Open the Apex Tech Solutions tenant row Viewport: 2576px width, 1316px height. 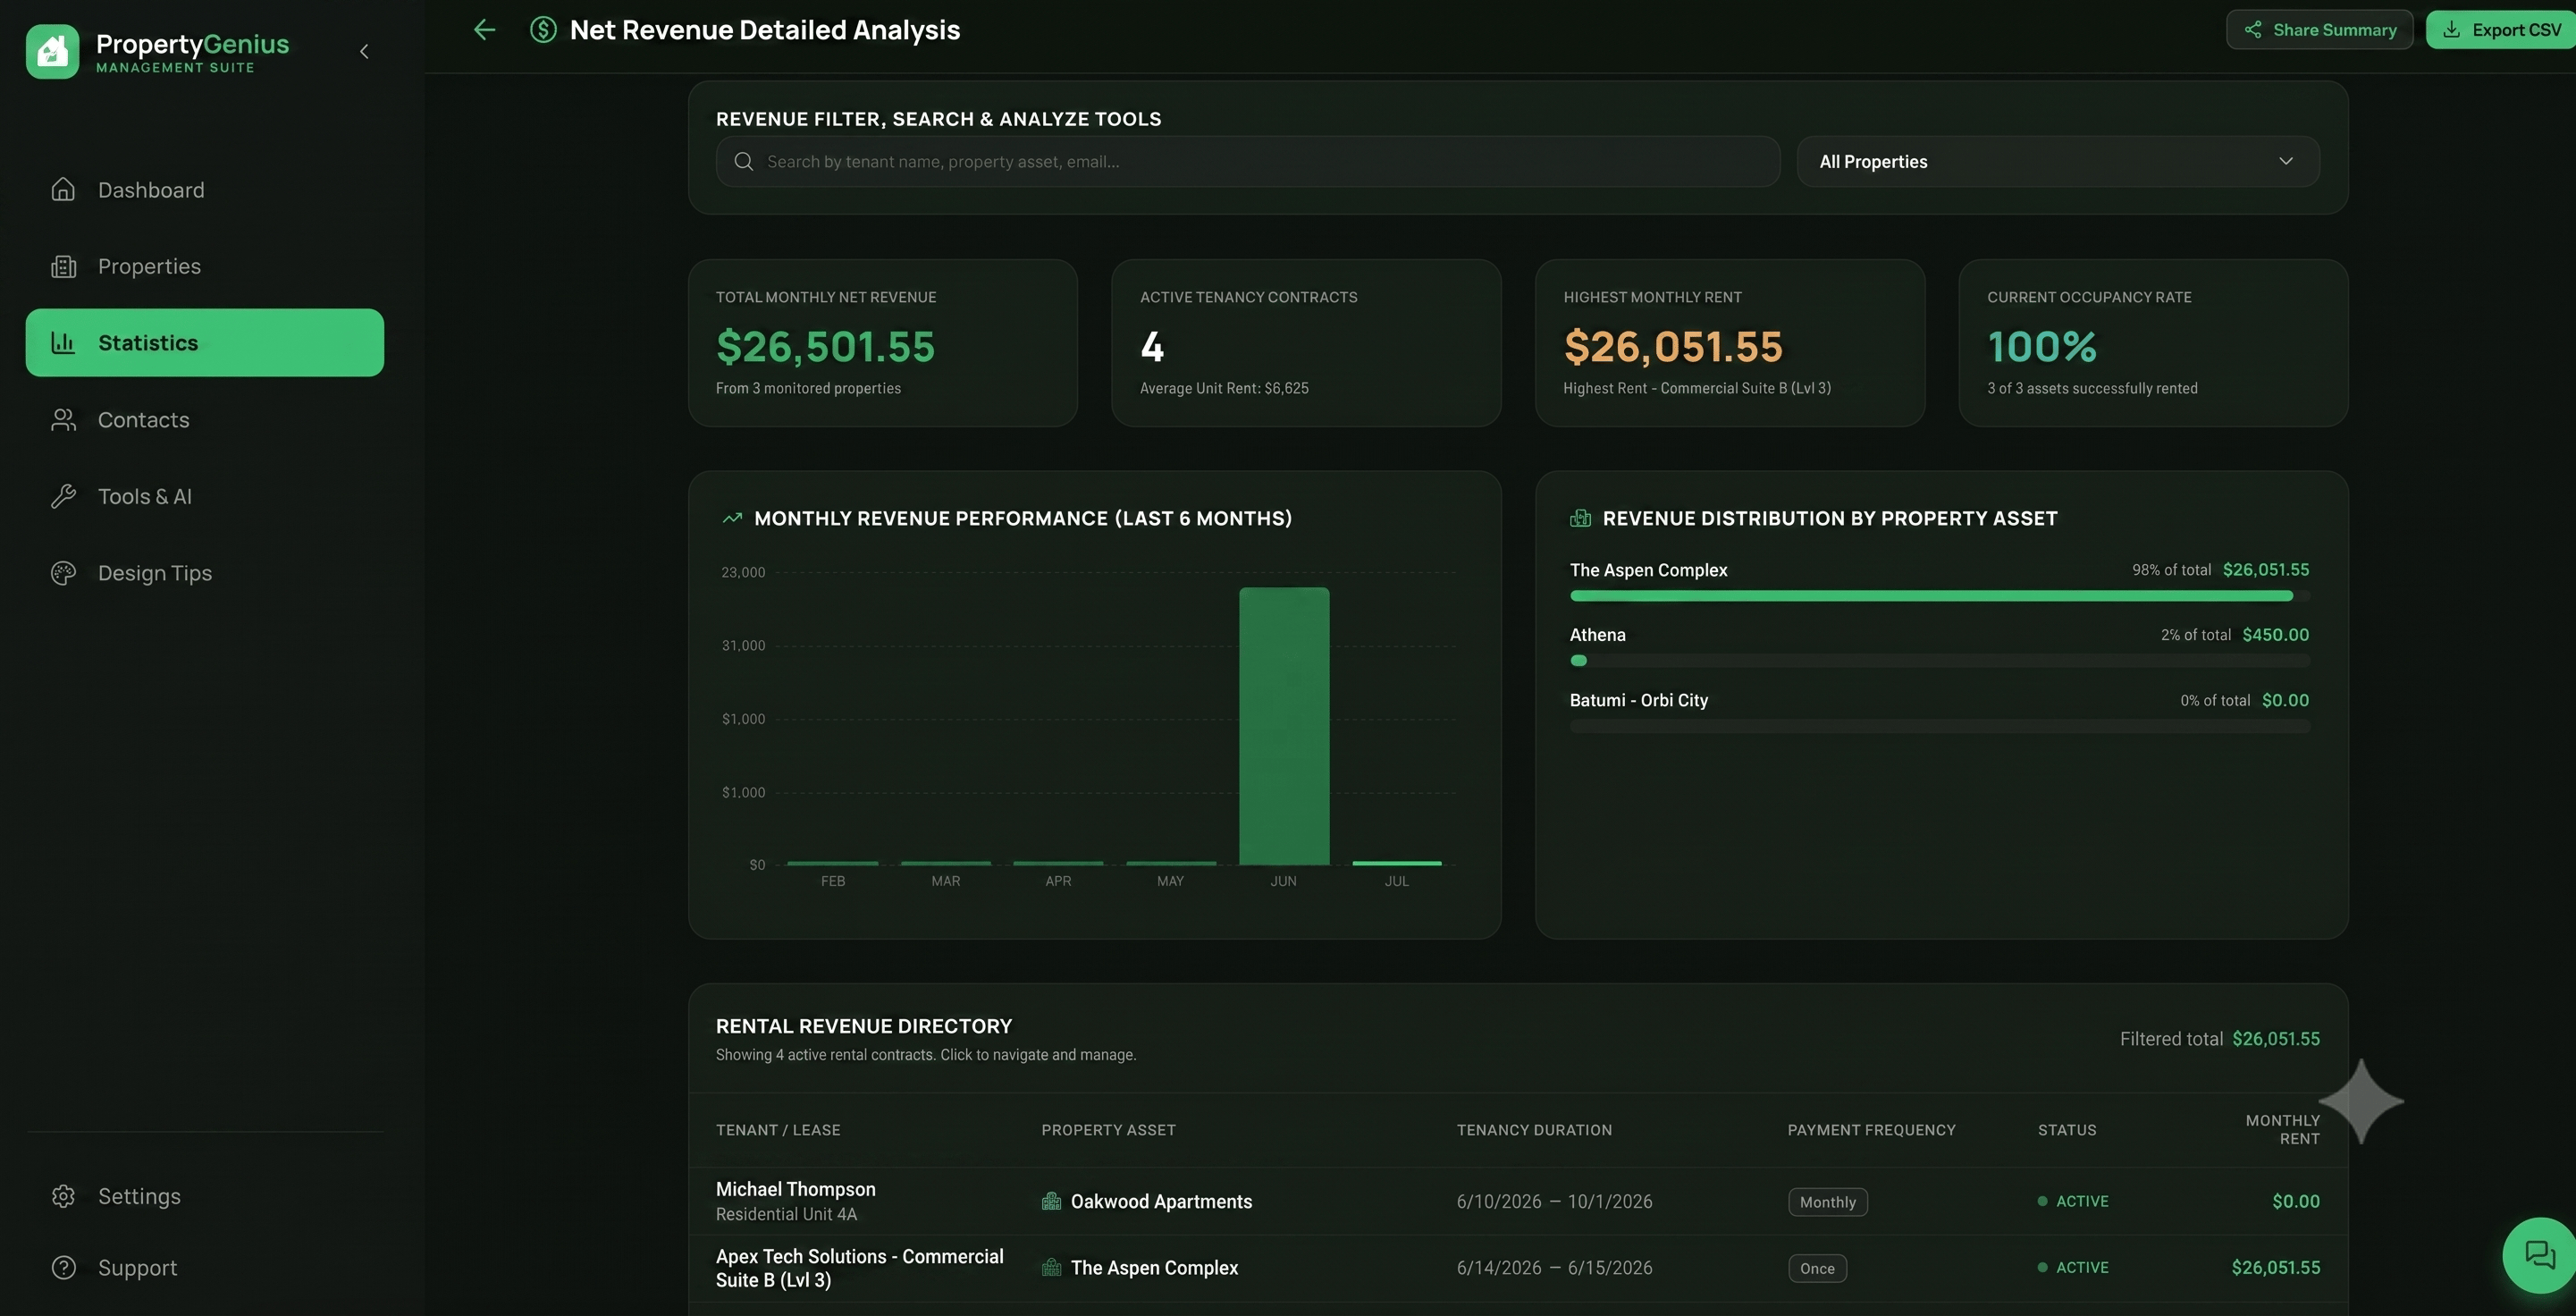[1518, 1268]
